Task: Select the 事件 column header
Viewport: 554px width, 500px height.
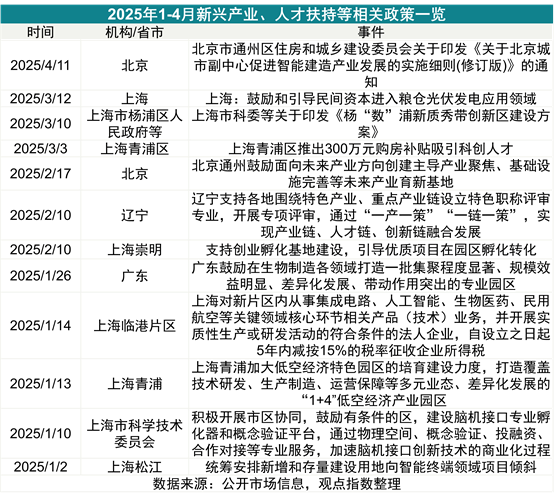Action: 370,33
